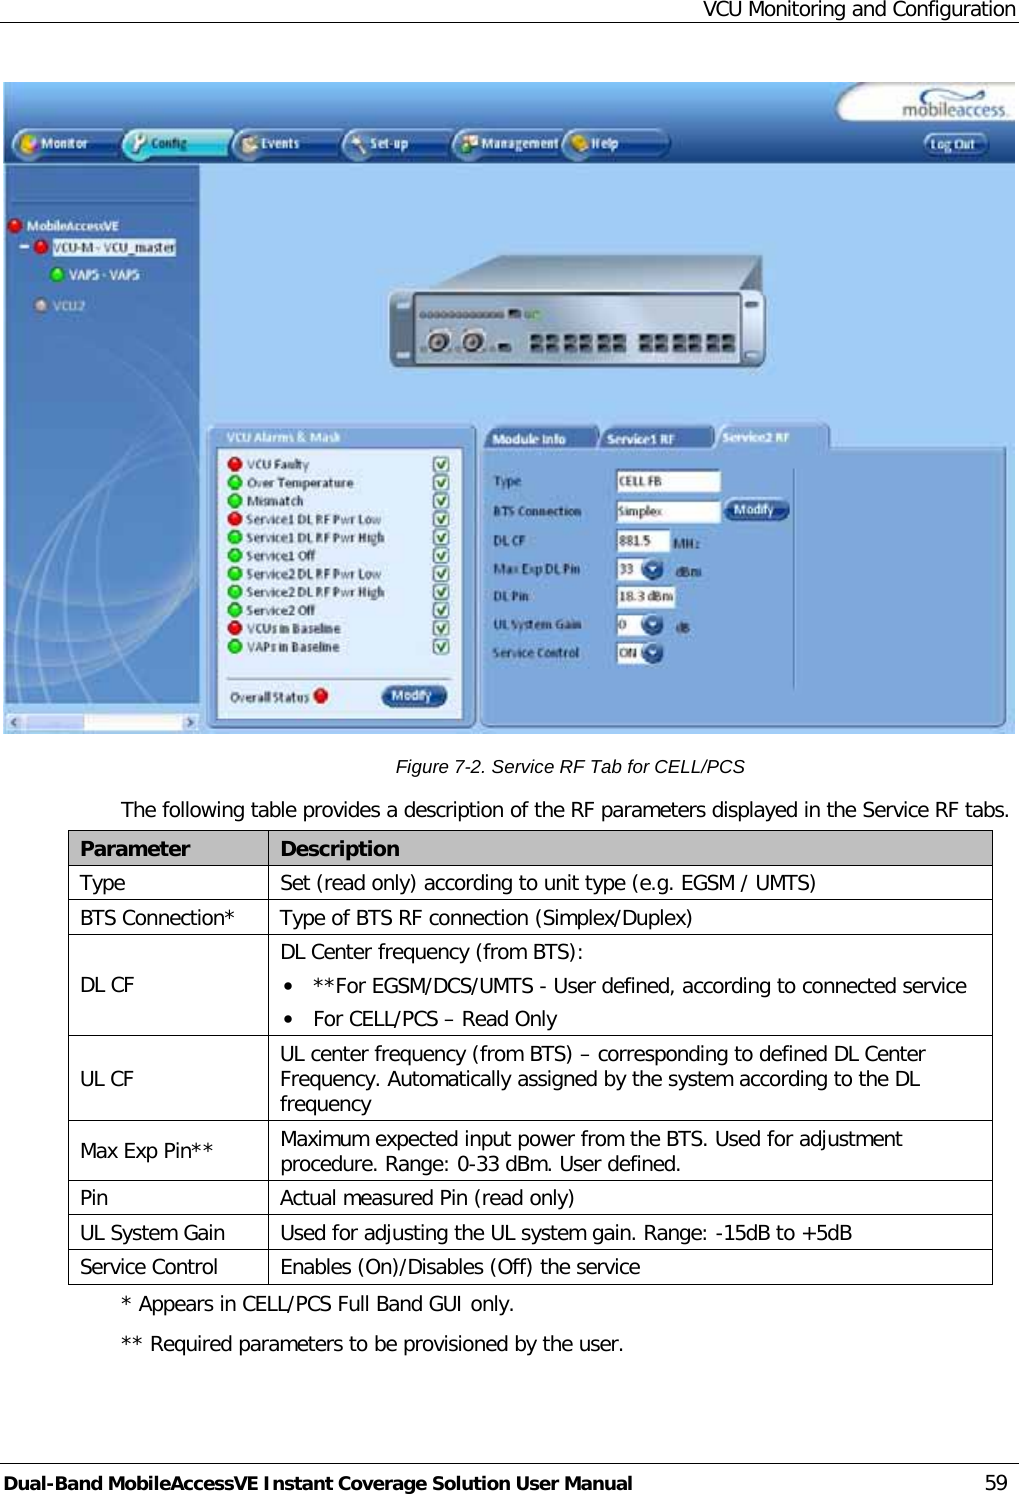The image size is (1019, 1494).
Task: Toggle Service2 DL RF Pwr Low checkbox
Action: point(441,574)
